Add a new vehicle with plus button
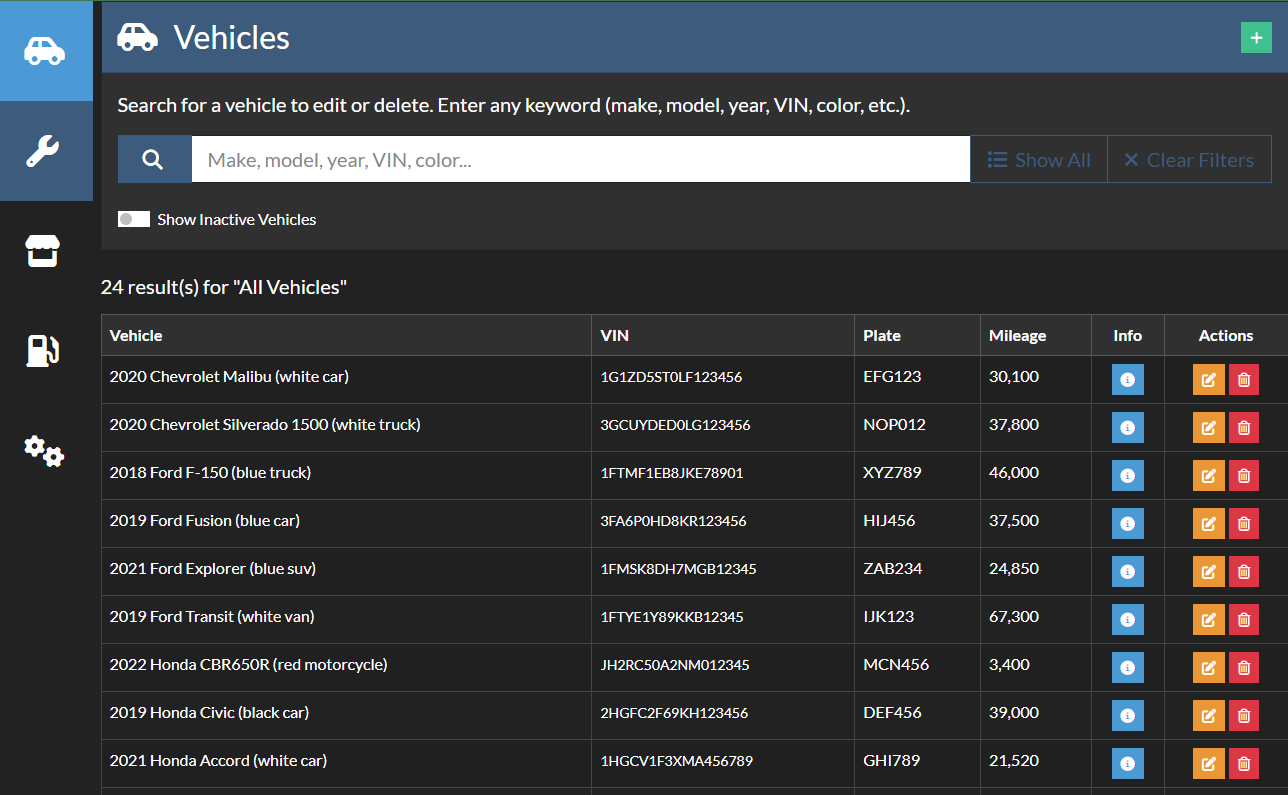1288x795 pixels. click(x=1256, y=38)
